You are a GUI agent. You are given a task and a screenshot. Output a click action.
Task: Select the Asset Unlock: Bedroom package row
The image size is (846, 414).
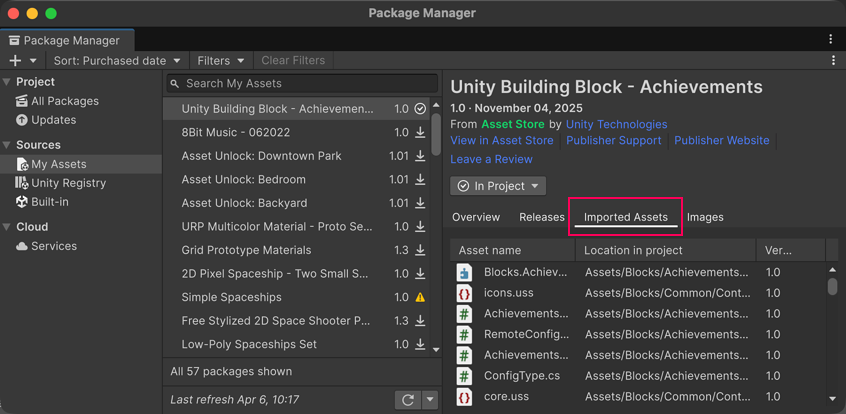click(296, 180)
